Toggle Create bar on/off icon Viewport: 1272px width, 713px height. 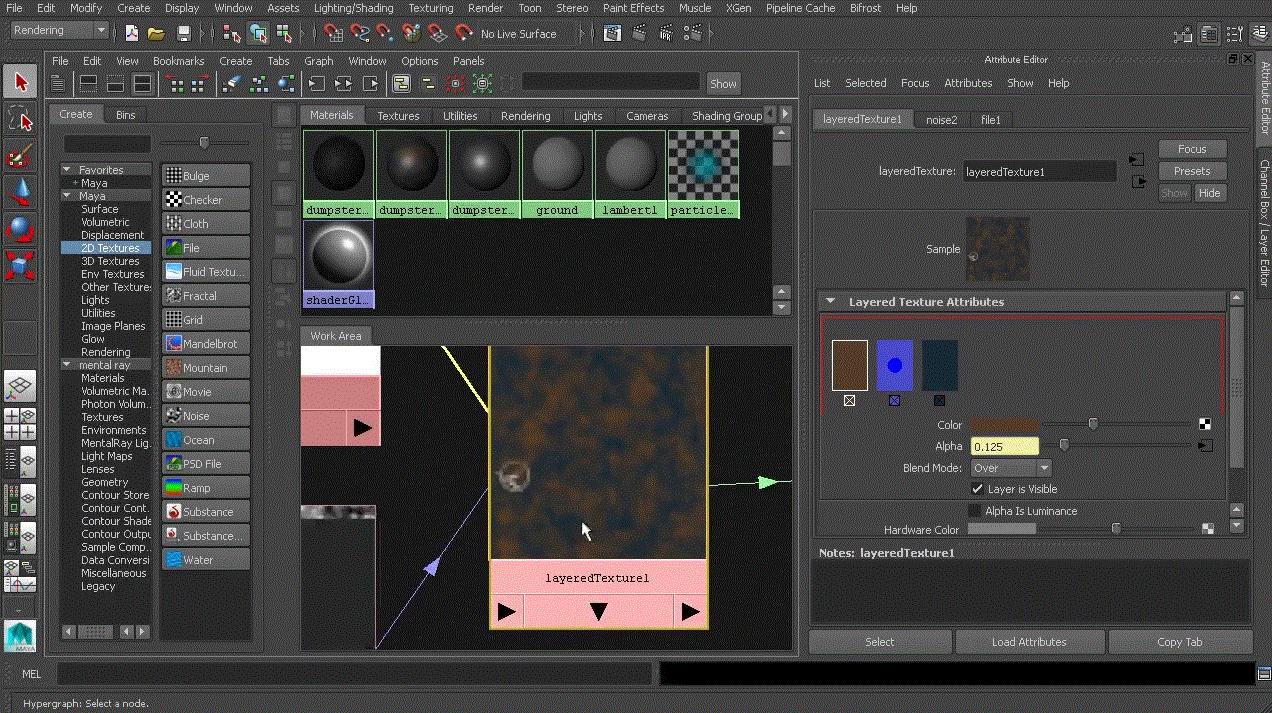point(58,83)
